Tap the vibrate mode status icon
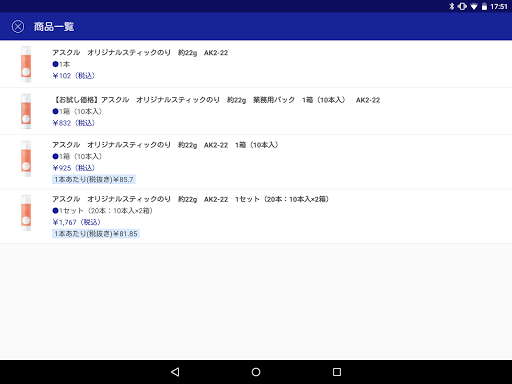Viewport: 512px width, 384px height. coord(462,6)
